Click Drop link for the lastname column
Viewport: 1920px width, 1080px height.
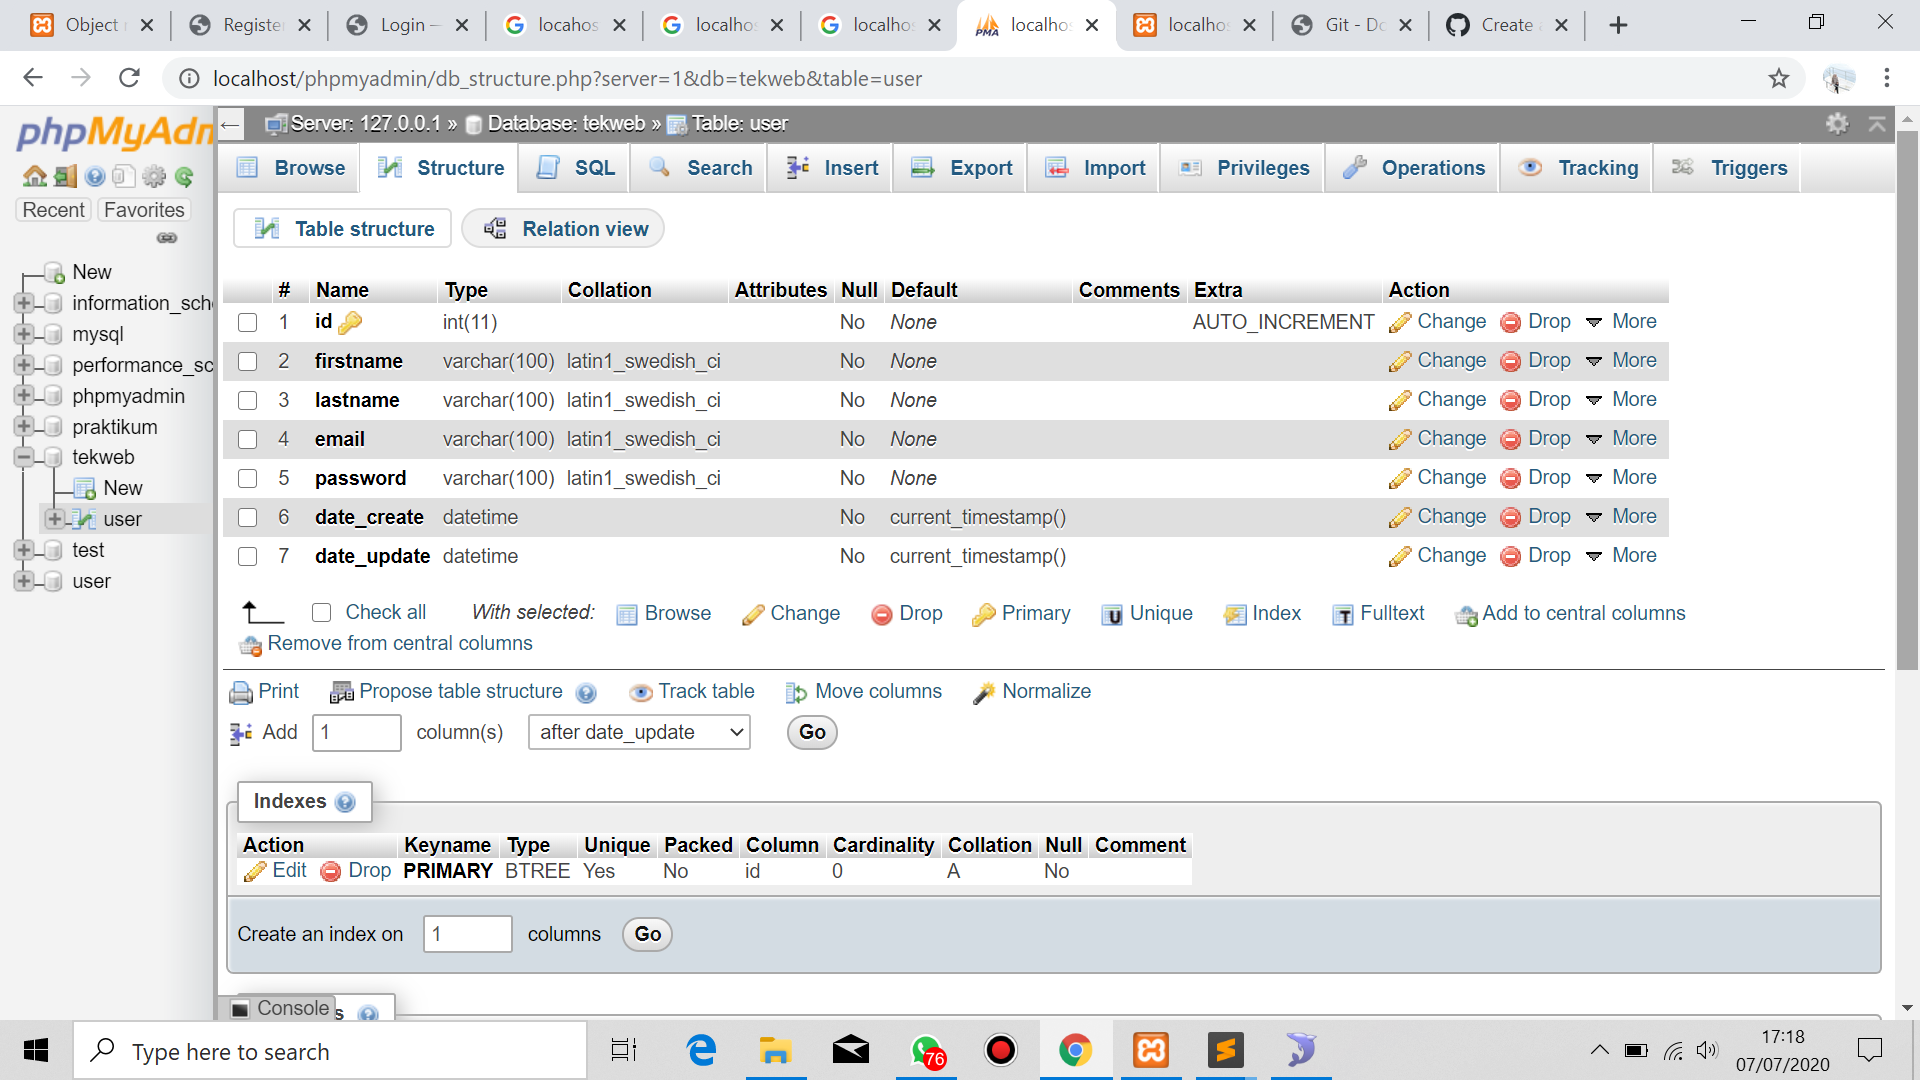[1548, 400]
